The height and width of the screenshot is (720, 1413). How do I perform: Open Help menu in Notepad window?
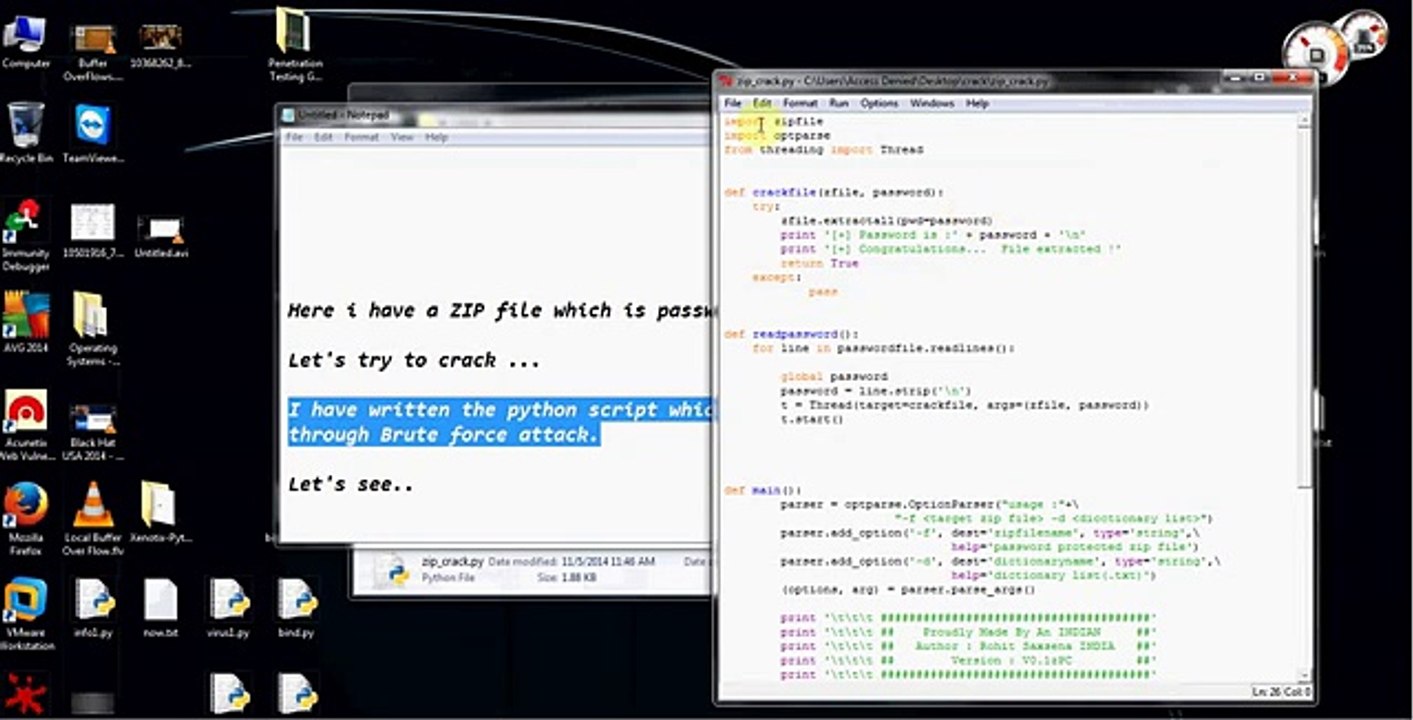(436, 137)
